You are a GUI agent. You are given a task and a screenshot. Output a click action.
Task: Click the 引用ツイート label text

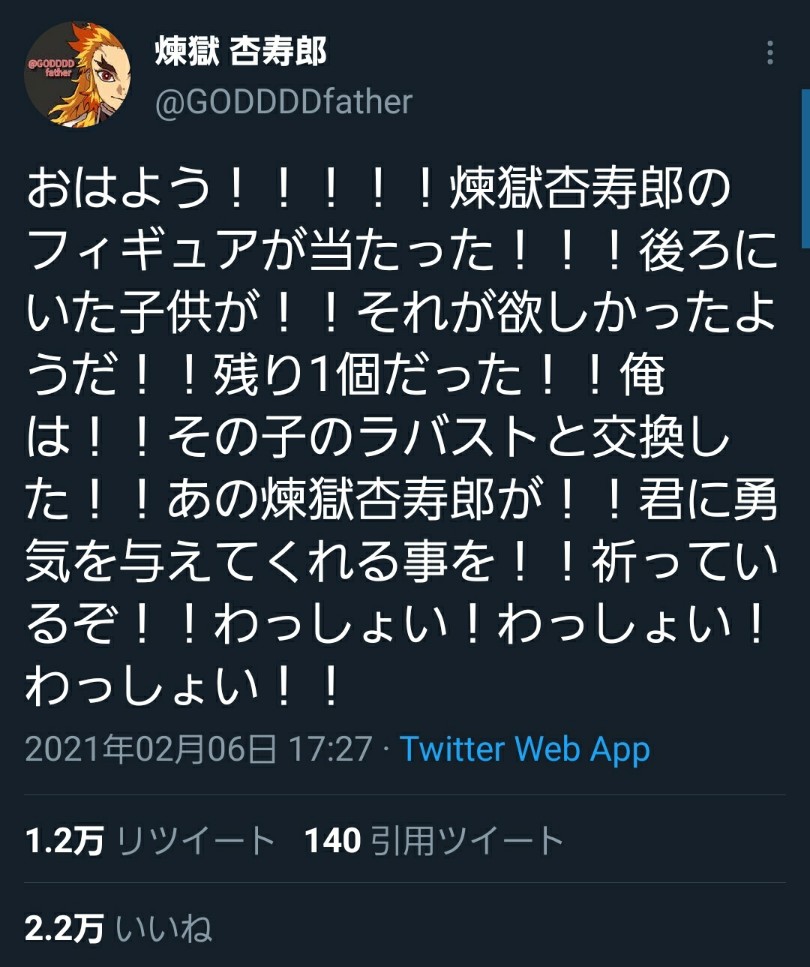[468, 841]
